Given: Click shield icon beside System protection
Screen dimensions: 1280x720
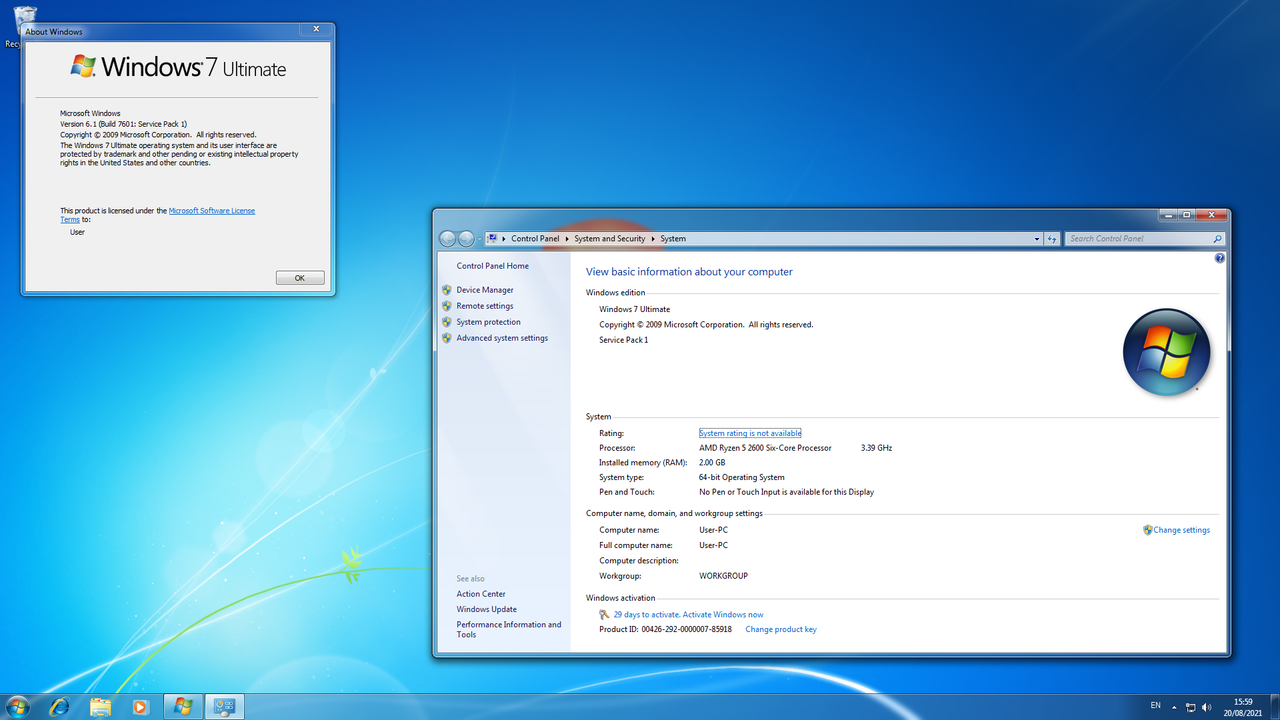Looking at the screenshot, I should 447,322.
